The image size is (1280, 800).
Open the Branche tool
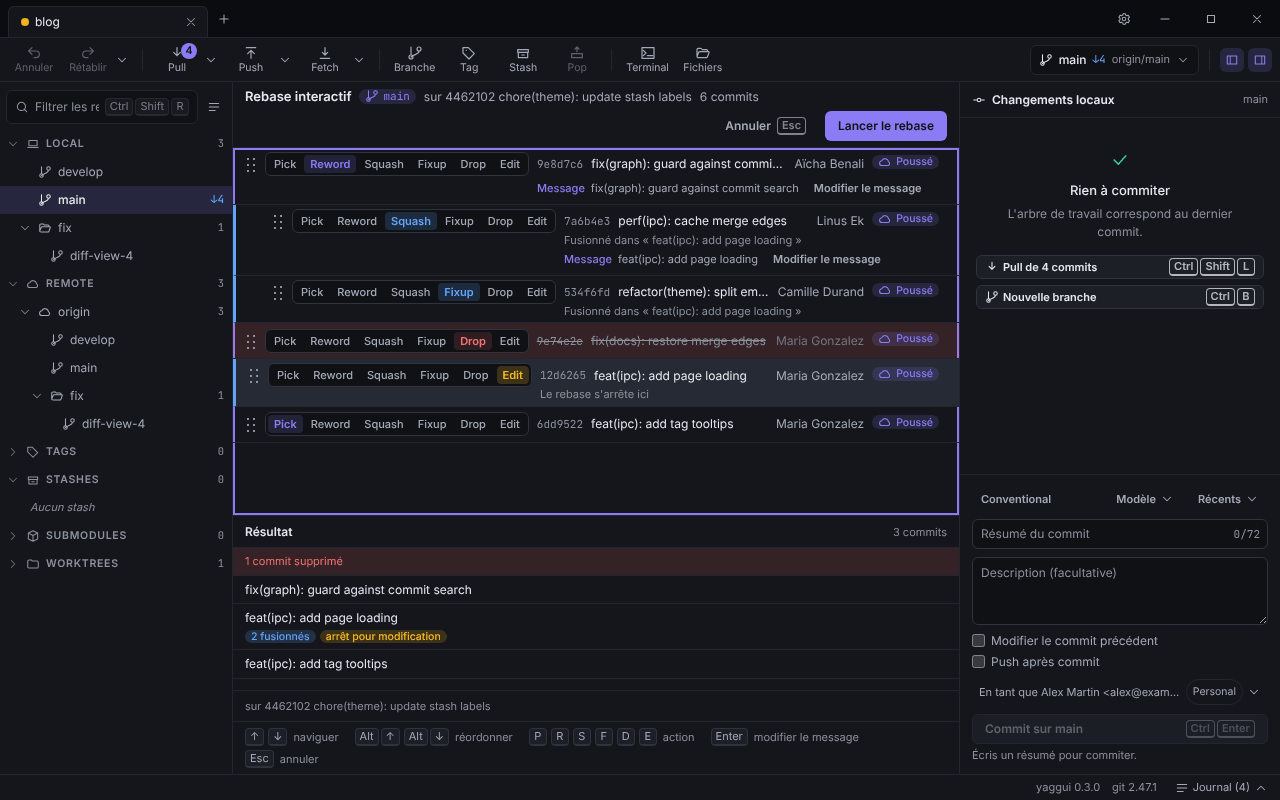pos(414,59)
